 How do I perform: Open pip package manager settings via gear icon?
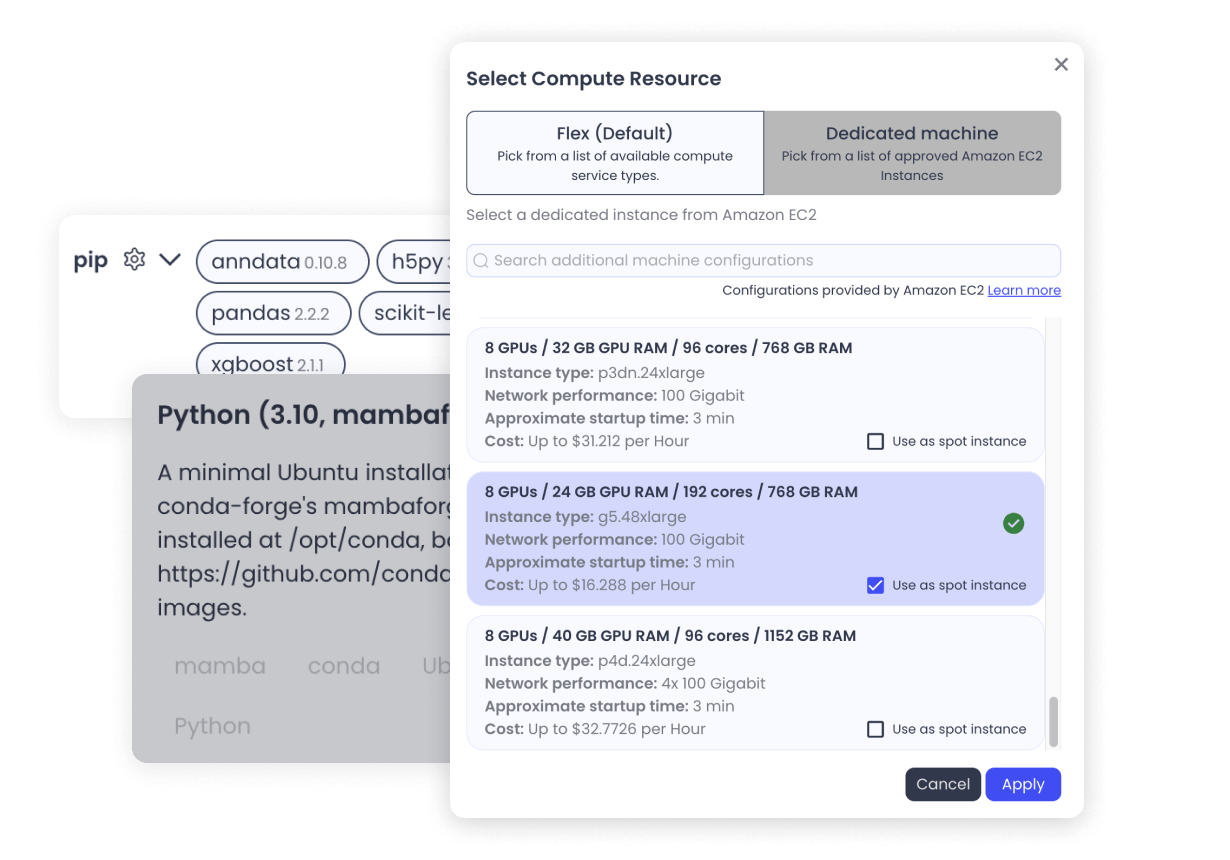(134, 258)
